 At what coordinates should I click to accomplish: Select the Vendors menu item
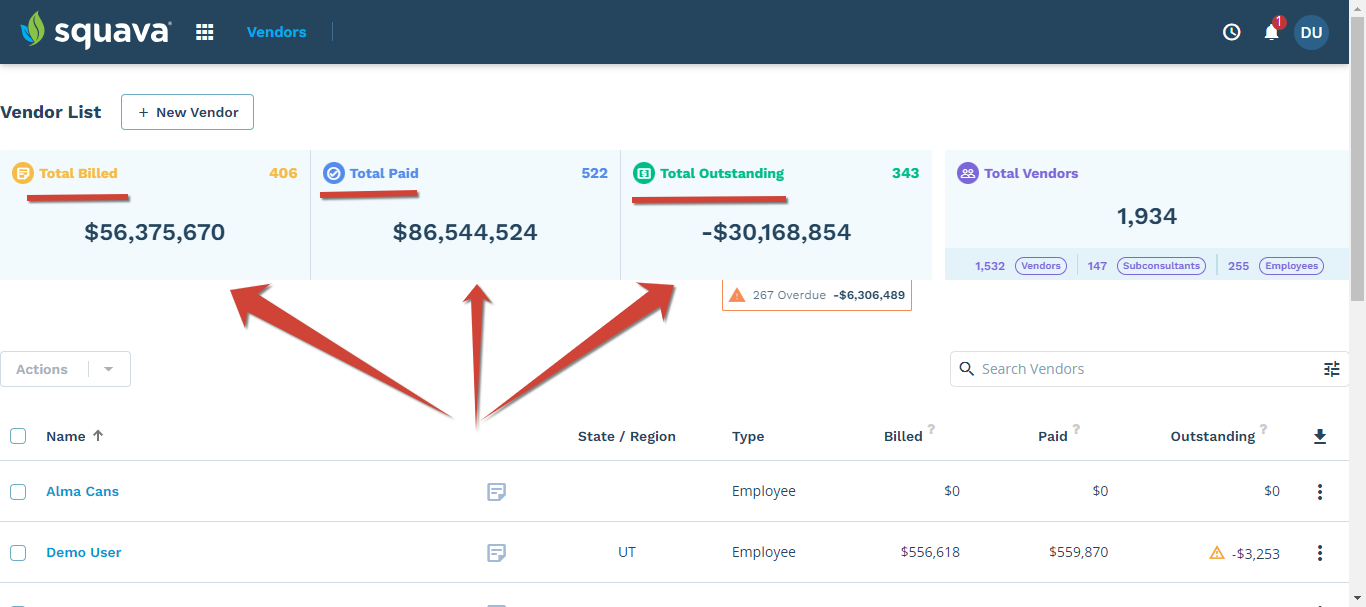pyautogui.click(x=276, y=31)
